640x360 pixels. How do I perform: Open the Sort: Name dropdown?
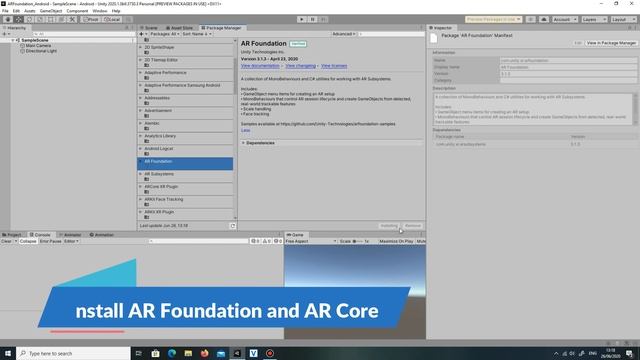coord(197,34)
